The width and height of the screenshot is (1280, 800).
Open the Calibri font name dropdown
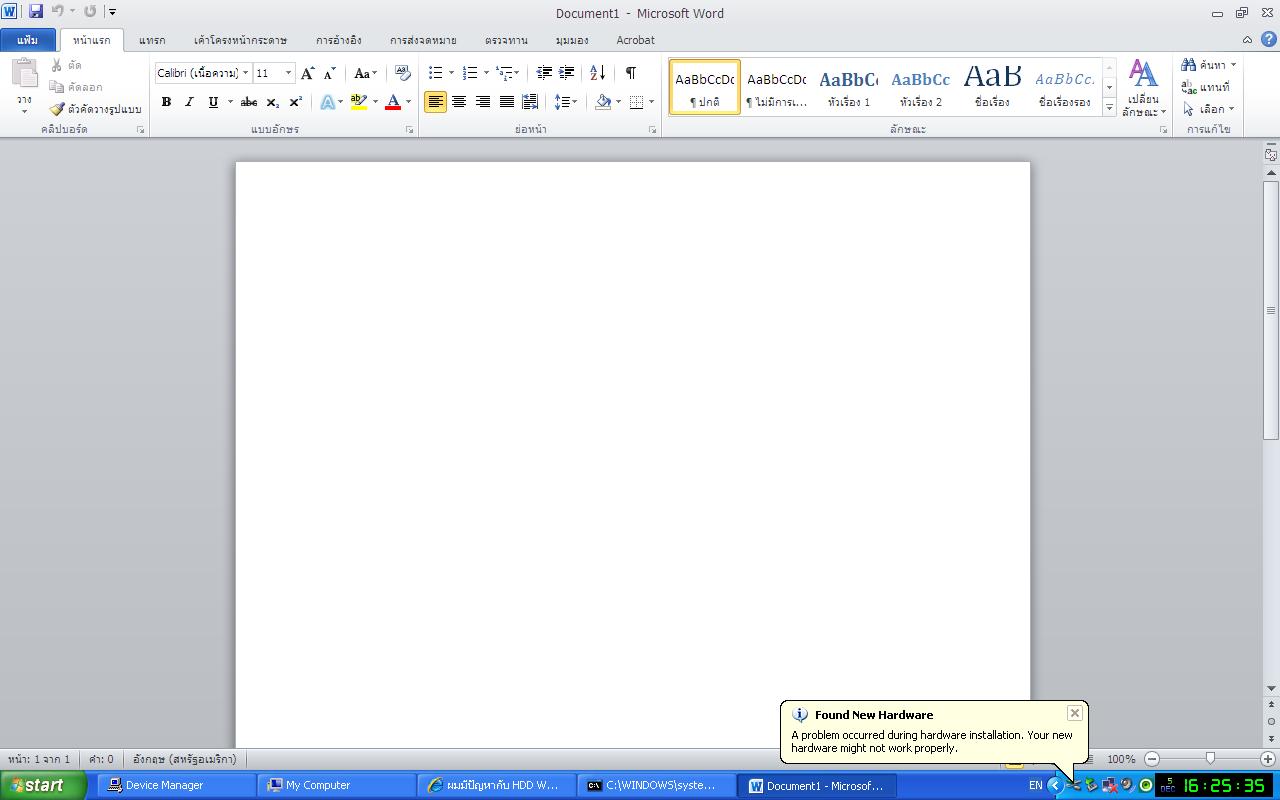pos(246,73)
